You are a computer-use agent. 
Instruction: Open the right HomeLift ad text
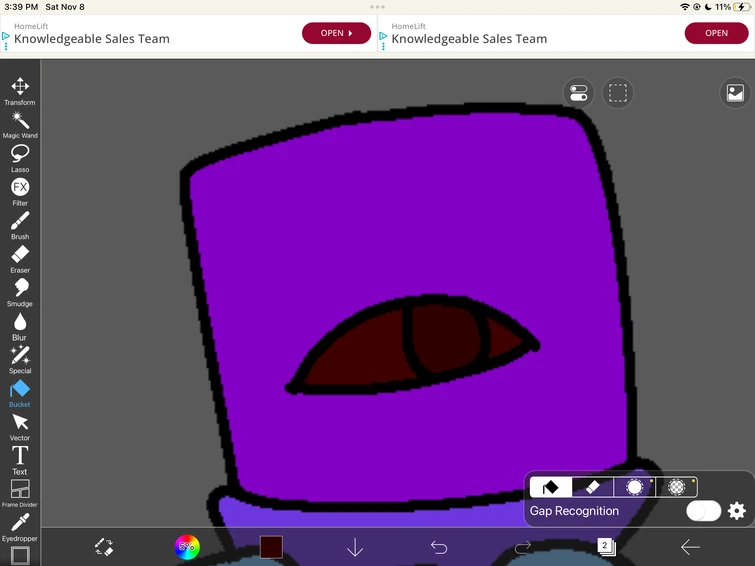469,34
